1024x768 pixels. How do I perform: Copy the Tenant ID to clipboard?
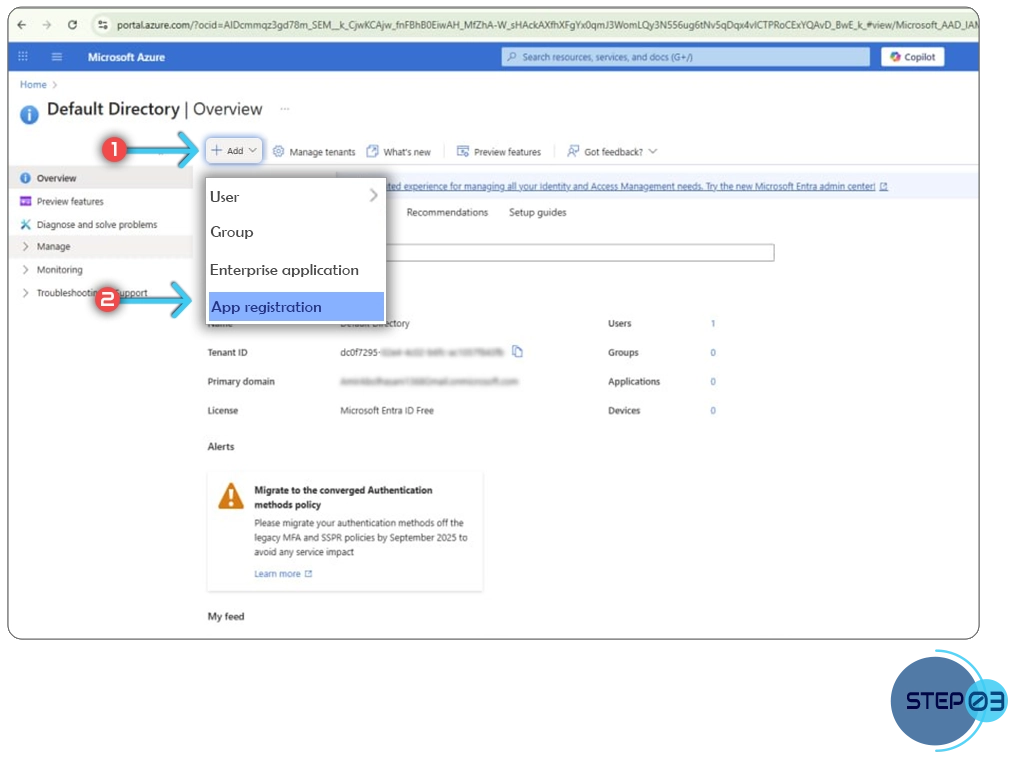(x=517, y=351)
